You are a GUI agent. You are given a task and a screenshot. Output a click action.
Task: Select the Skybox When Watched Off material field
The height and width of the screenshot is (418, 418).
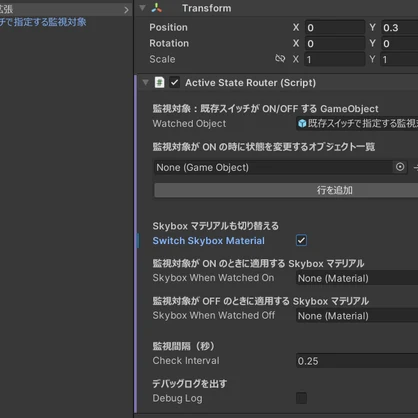pos(357,316)
